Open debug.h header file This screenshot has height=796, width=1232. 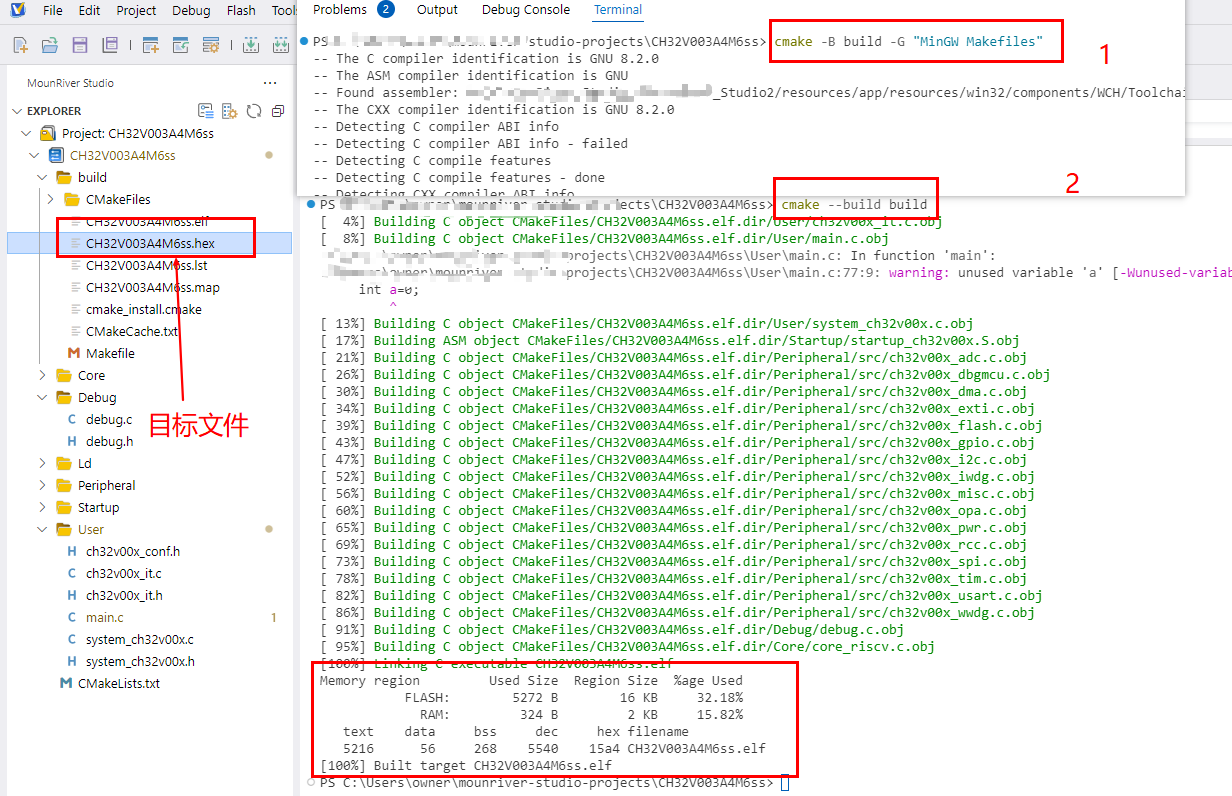click(109, 441)
